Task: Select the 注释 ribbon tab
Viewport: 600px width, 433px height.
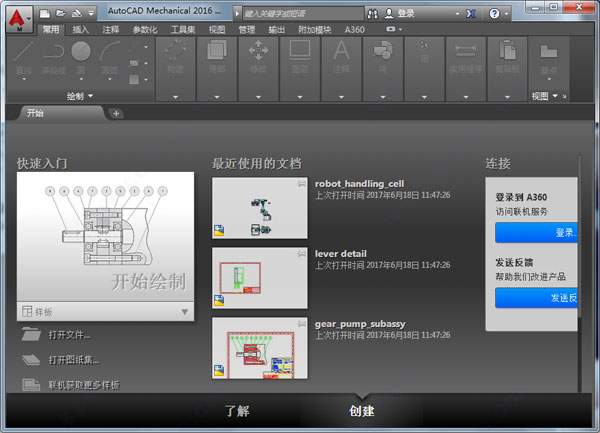Action: click(111, 29)
